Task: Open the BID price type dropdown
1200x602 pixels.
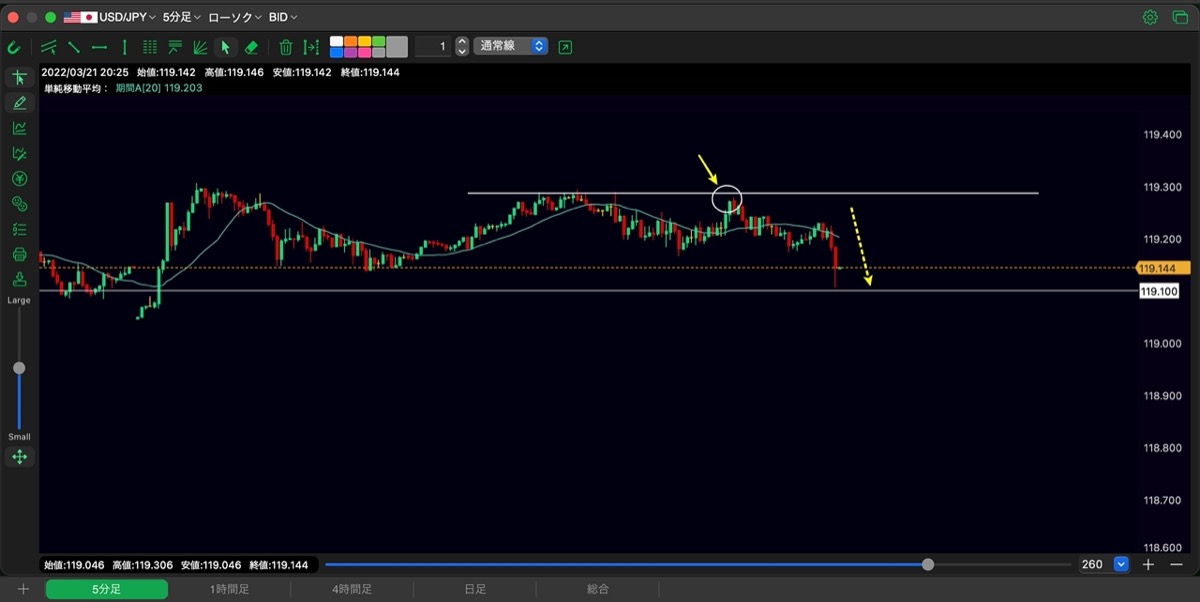Action: click(283, 17)
